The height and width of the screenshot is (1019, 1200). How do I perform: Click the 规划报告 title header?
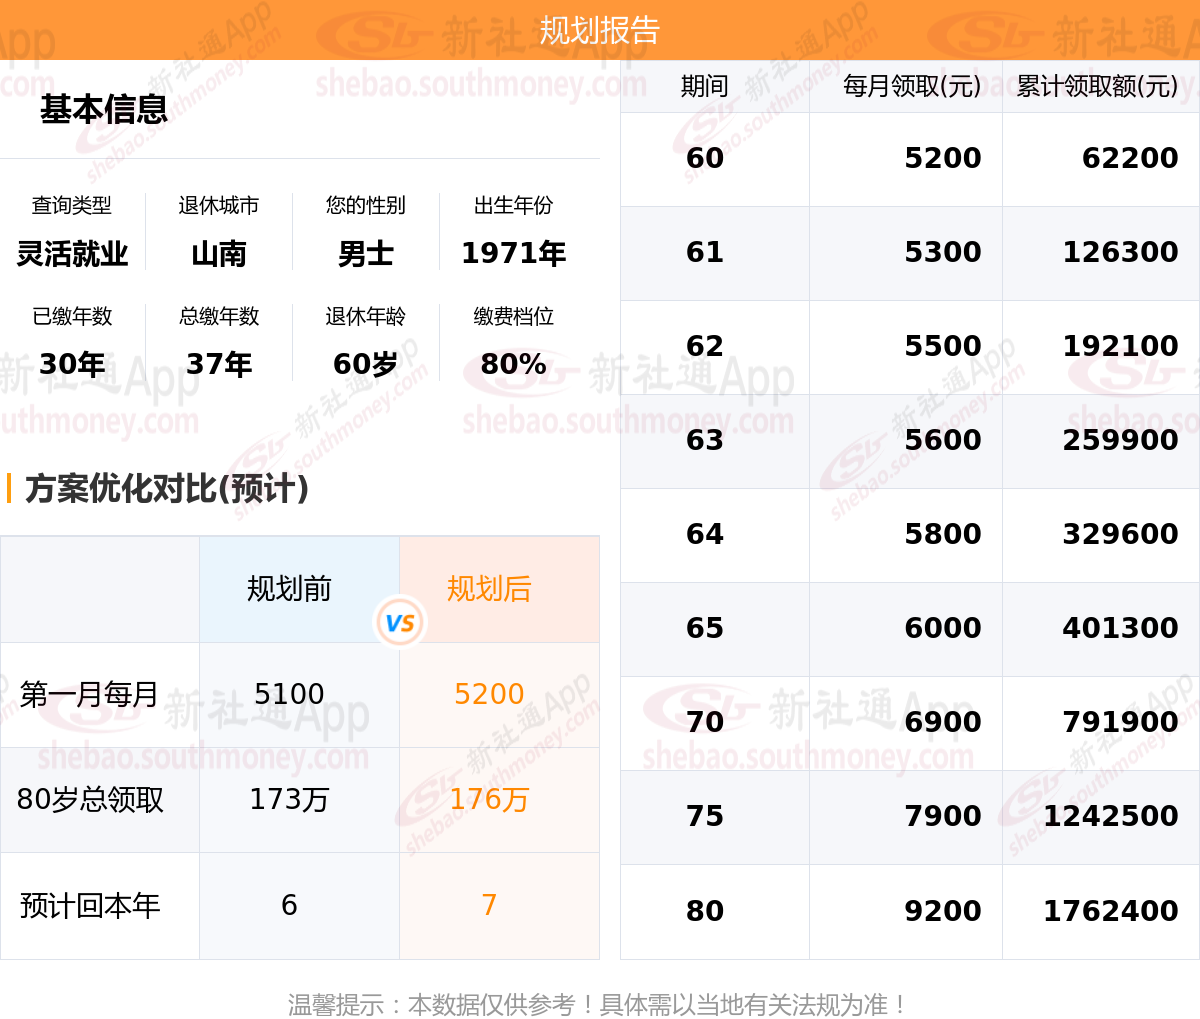click(600, 30)
